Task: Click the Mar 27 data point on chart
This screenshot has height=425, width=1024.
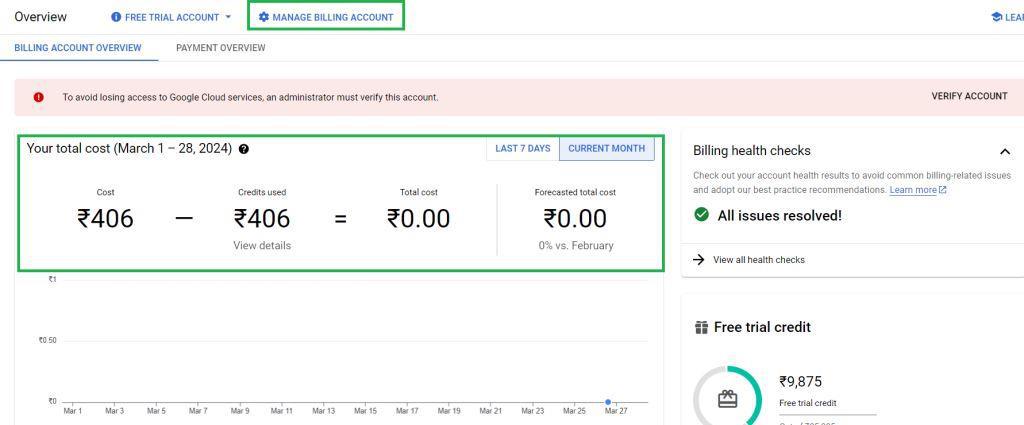Action: pyautogui.click(x=608, y=402)
